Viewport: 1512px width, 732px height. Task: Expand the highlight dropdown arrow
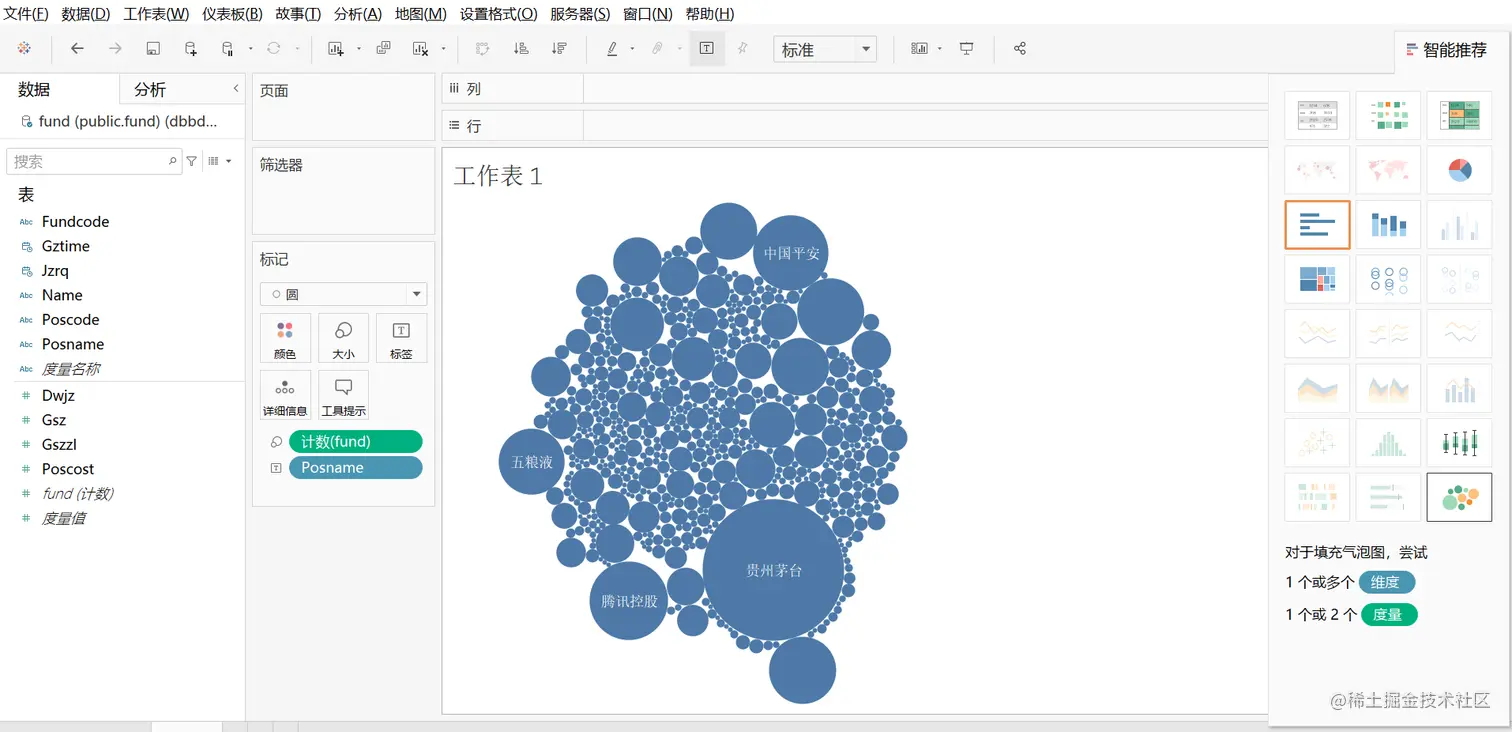point(632,49)
